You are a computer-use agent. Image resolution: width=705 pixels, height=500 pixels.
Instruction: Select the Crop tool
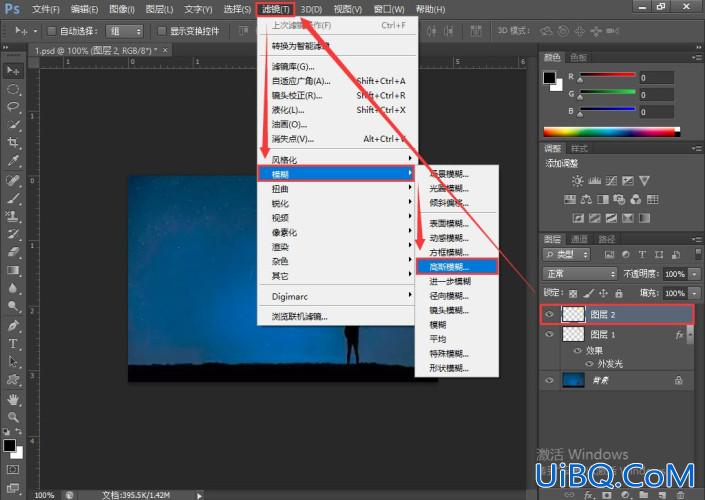13,143
